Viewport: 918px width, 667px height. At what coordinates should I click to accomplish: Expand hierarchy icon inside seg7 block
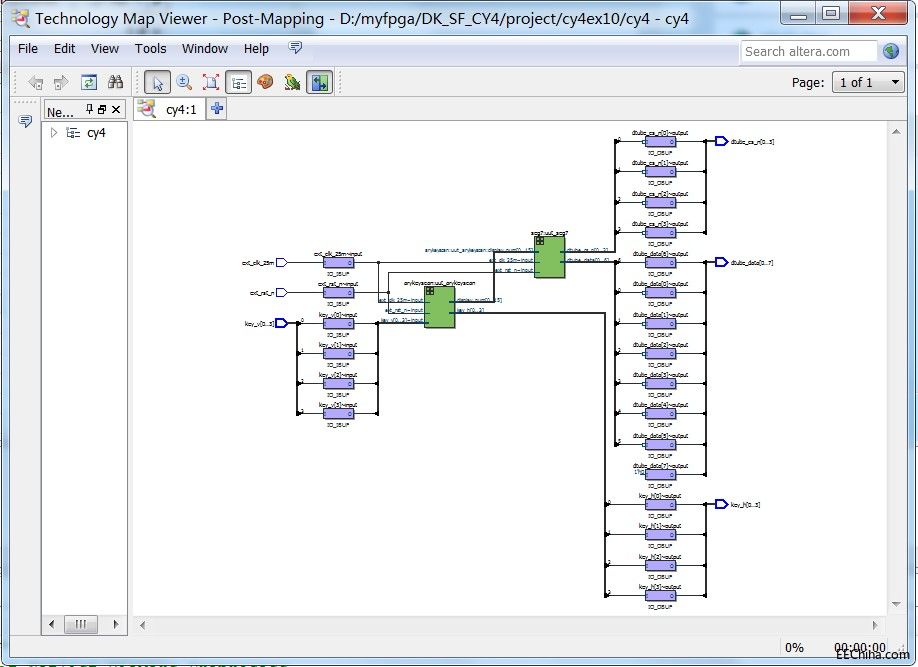(x=540, y=241)
